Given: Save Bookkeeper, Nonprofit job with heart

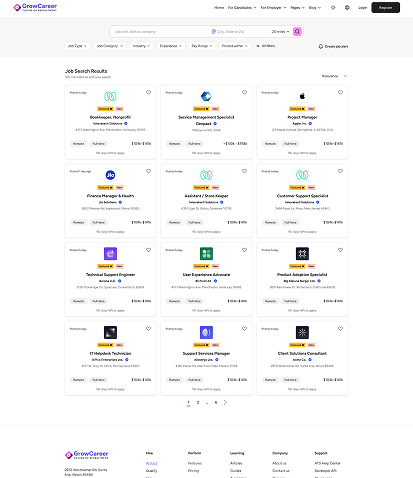Looking at the screenshot, I should tap(148, 92).
